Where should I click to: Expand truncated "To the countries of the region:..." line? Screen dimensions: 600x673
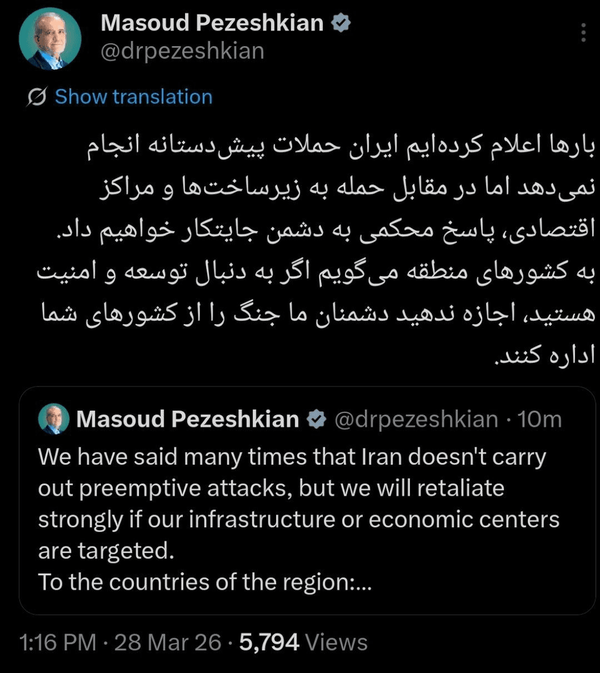(204, 582)
